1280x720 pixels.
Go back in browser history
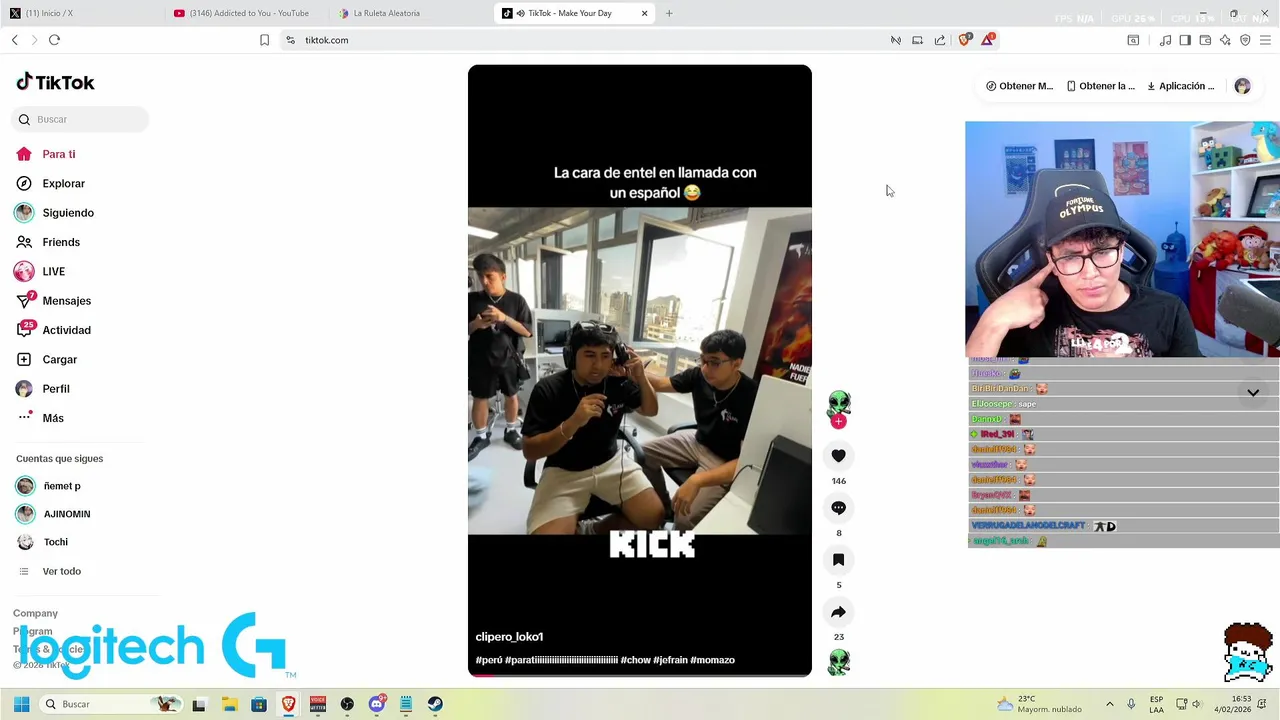tap(14, 40)
